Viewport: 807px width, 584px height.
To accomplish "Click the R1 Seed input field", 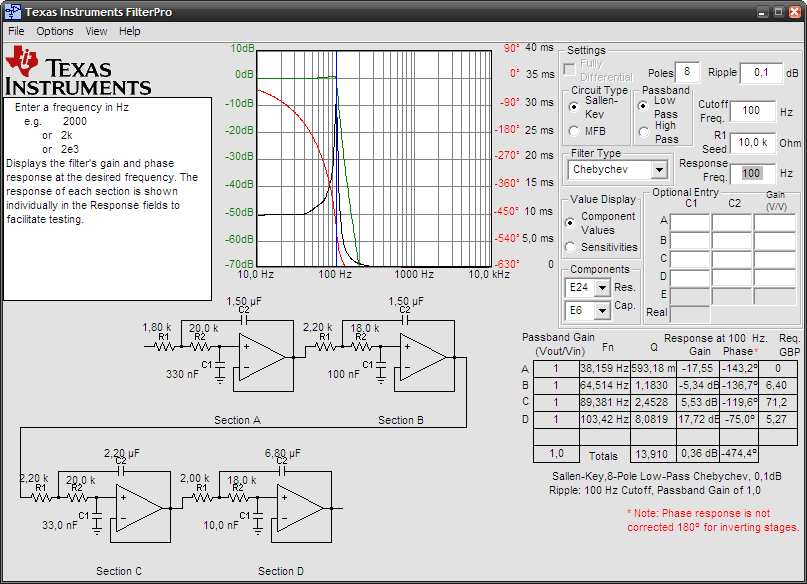I will (752, 143).
